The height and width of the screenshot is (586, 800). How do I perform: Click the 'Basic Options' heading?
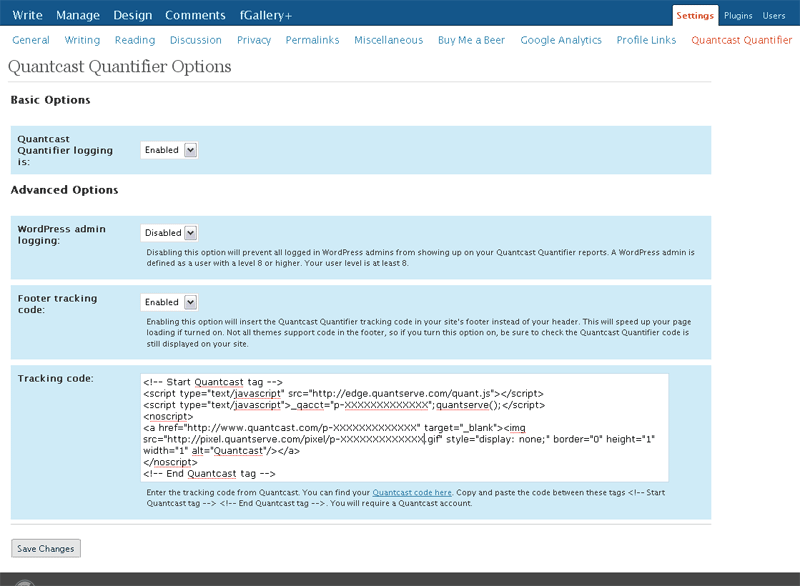(x=51, y=100)
